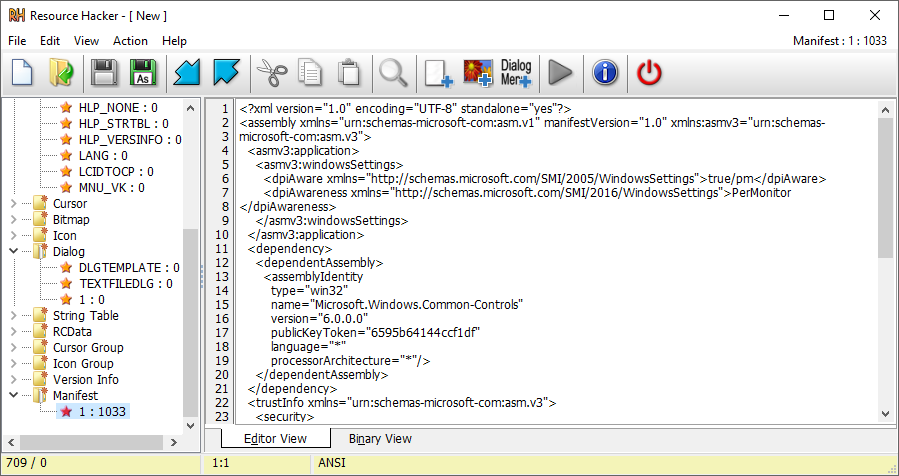Image resolution: width=899 pixels, height=476 pixels.
Task: Expand the String Table node
Action: [14, 316]
